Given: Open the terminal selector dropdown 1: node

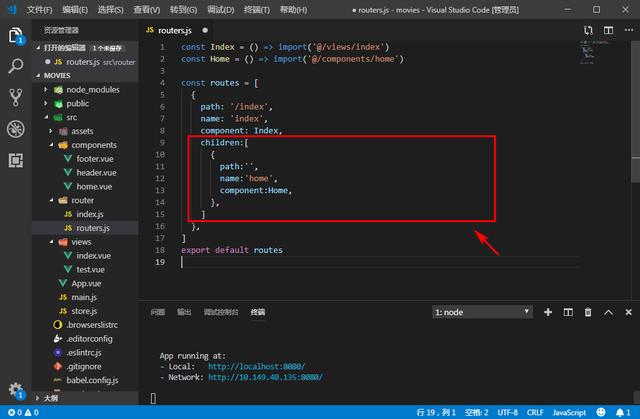Looking at the screenshot, I should coord(482,312).
